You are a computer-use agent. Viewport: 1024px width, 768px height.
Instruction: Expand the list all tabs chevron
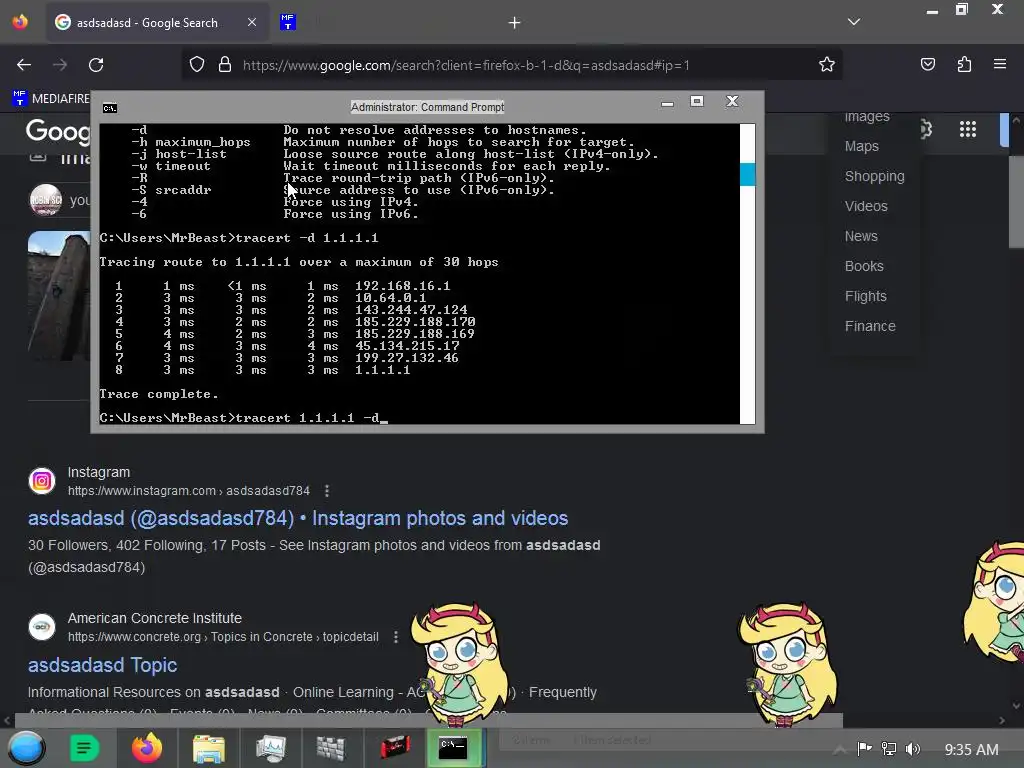point(854,22)
